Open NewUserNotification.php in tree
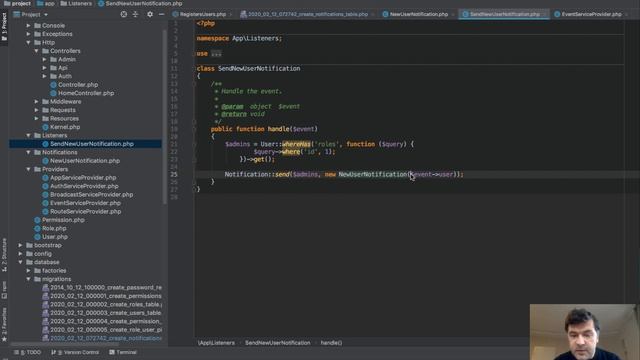This screenshot has height=360, width=640. click(85, 160)
